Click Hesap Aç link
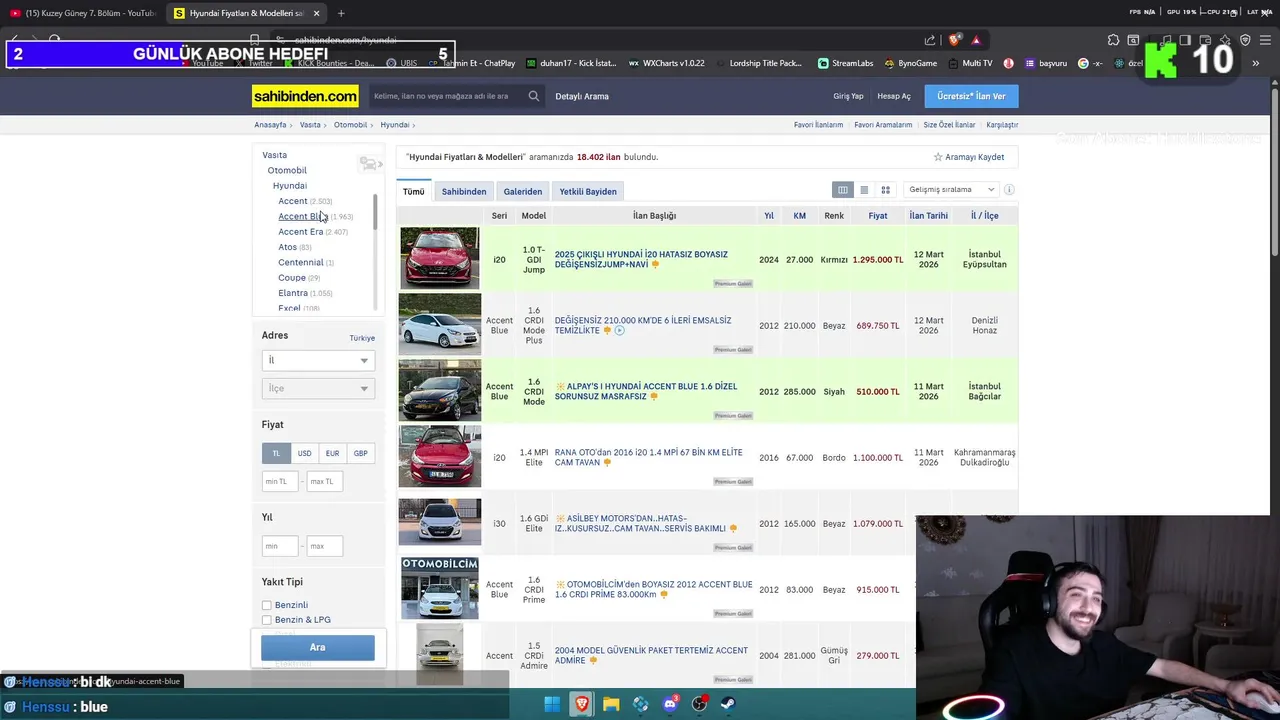1280x720 pixels. pos(894,96)
